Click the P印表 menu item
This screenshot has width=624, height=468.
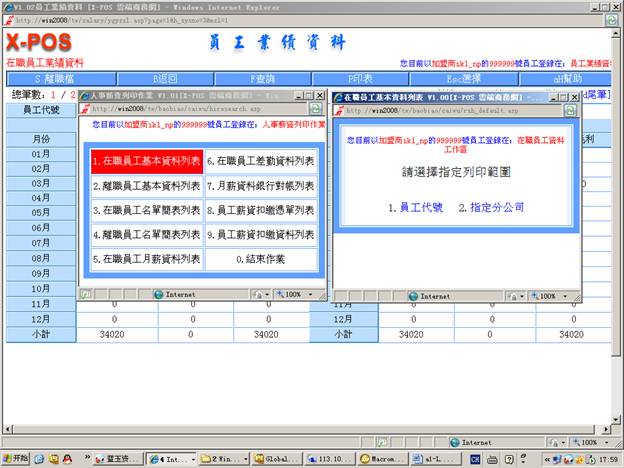click(x=364, y=78)
